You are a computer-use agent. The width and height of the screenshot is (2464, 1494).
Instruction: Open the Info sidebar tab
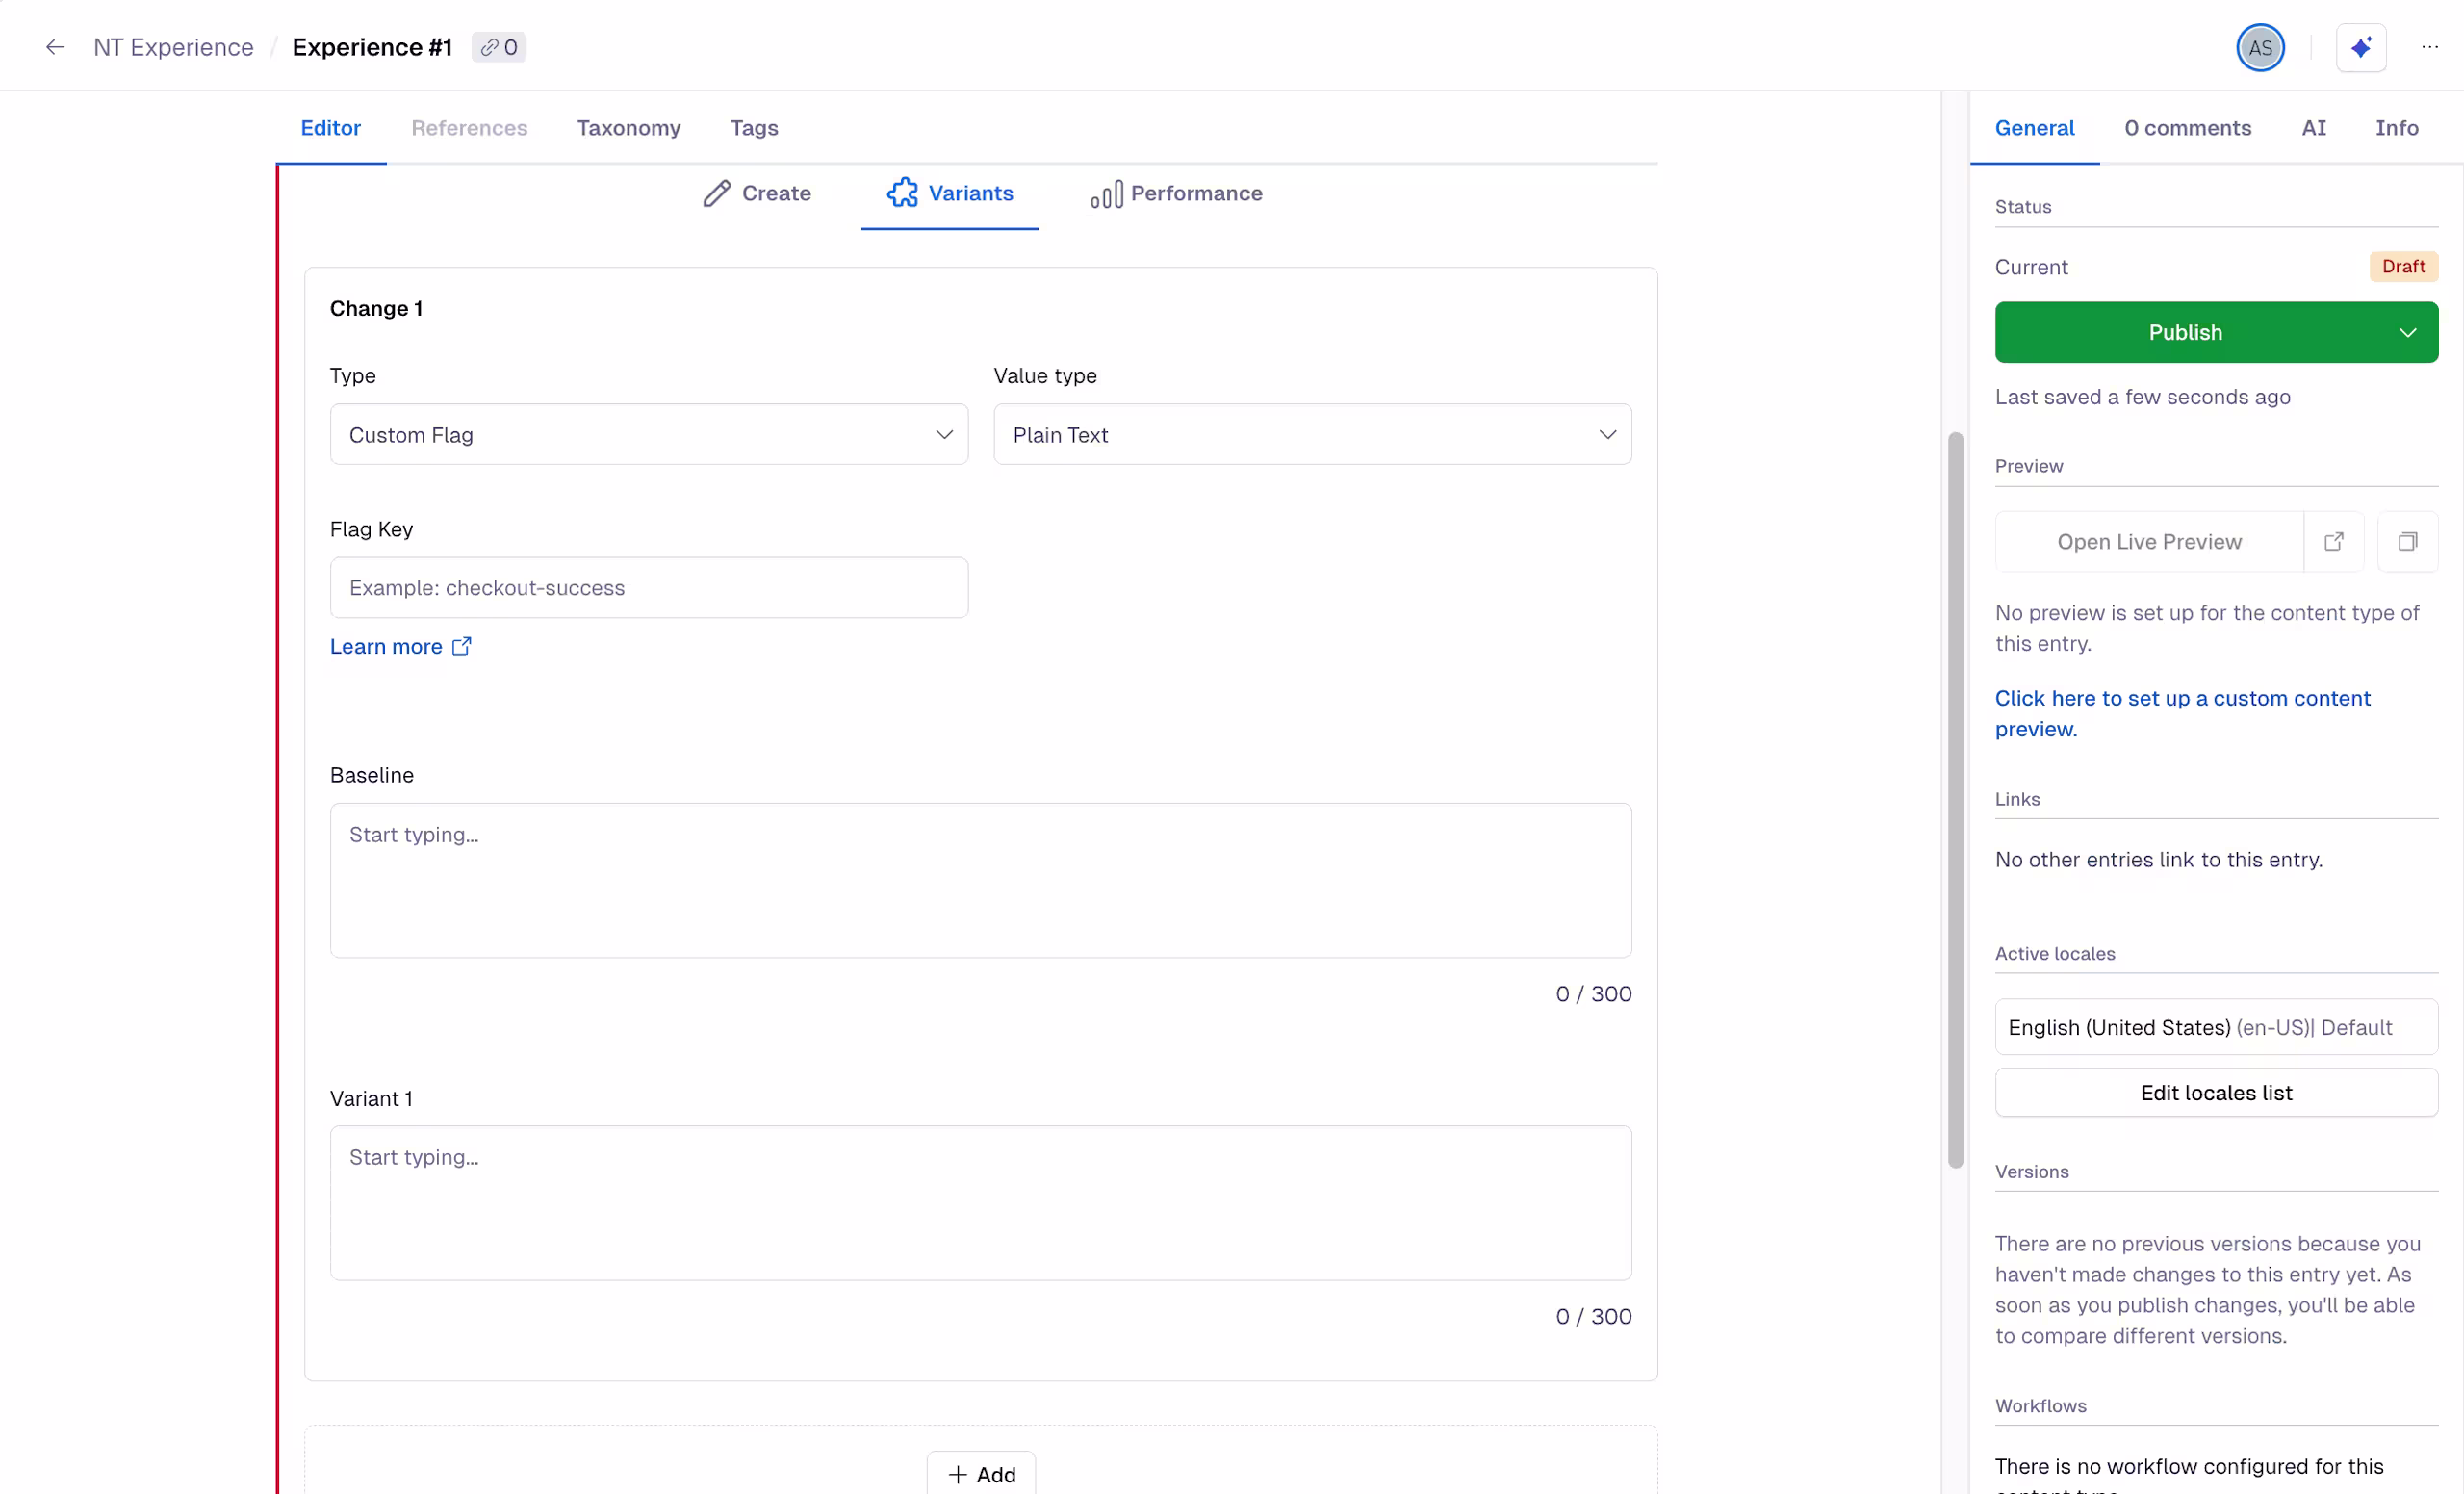pos(2396,128)
